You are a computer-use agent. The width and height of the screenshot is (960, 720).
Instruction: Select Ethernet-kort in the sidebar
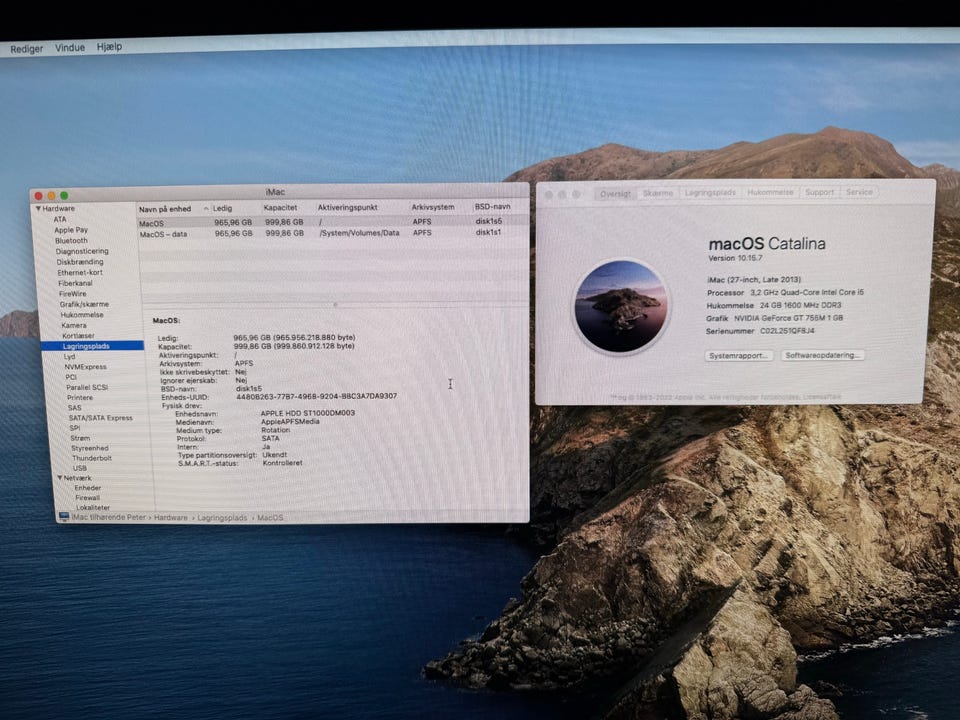pos(80,272)
